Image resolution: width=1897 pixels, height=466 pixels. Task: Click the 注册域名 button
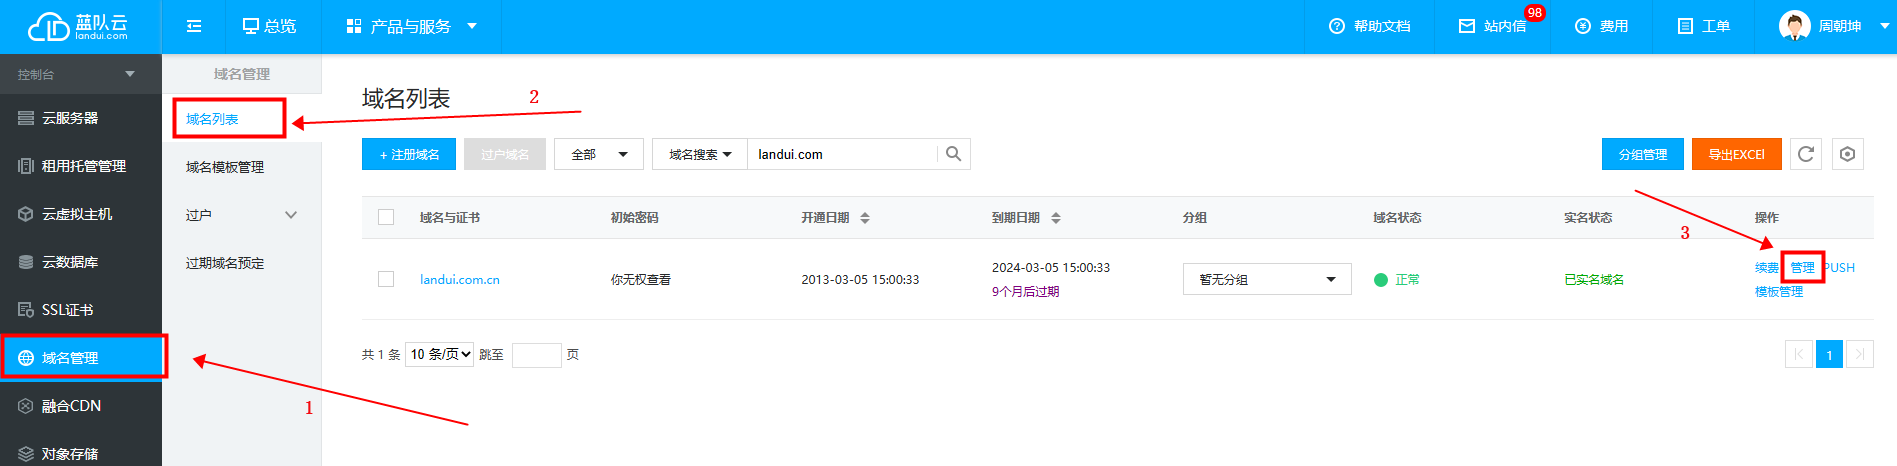(x=409, y=154)
